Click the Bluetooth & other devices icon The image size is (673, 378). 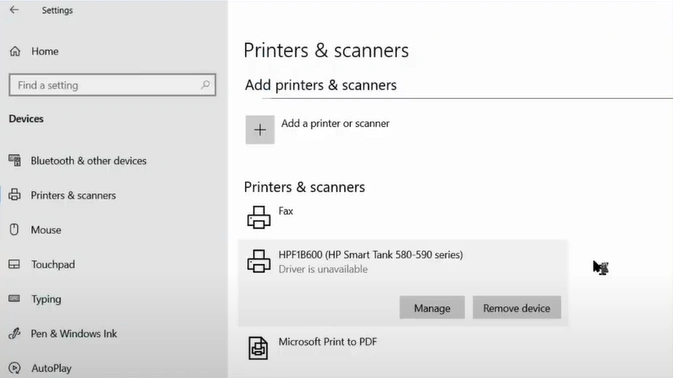coord(15,160)
